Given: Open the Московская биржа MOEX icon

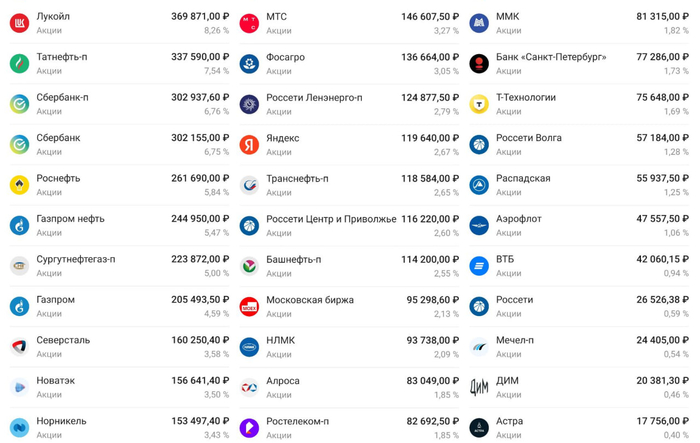Looking at the screenshot, I should click(249, 307).
